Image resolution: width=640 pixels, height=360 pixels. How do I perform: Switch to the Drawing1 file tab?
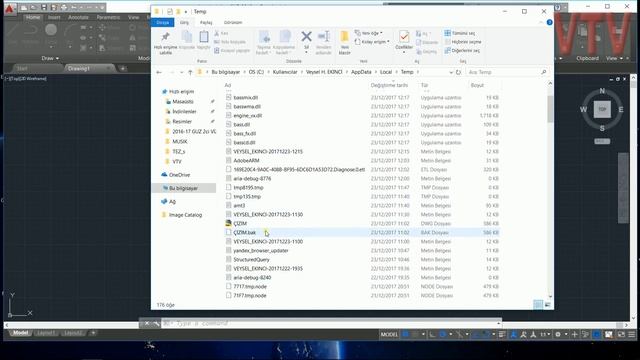[79, 69]
